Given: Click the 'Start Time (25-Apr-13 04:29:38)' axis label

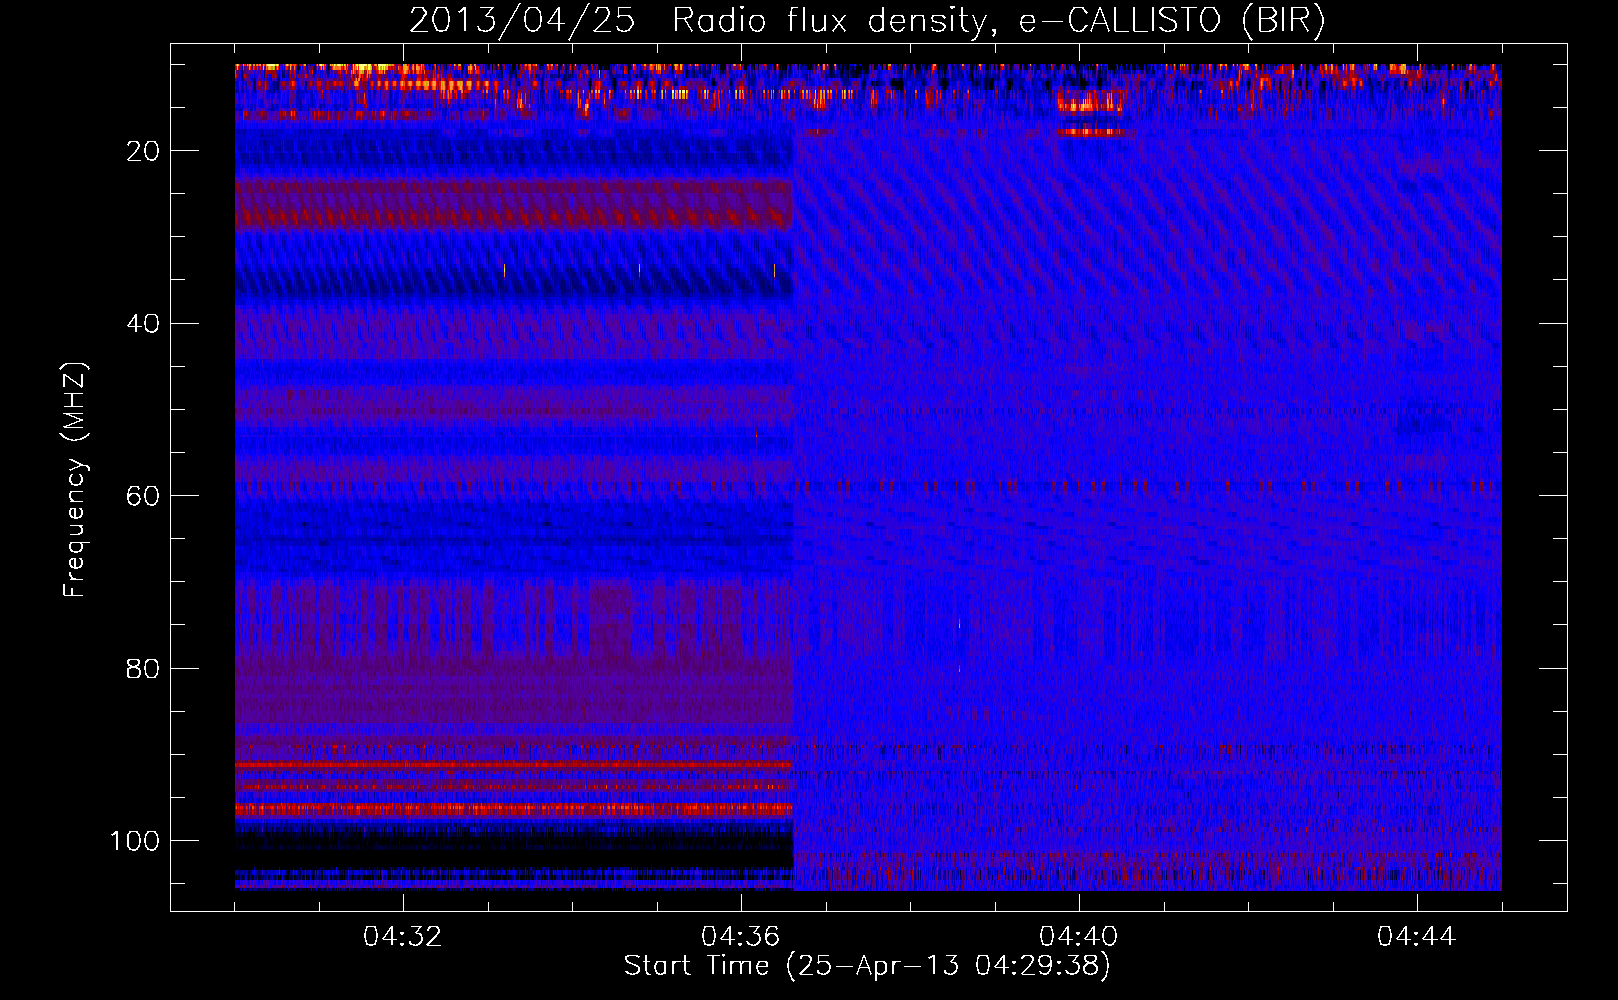Looking at the screenshot, I should tap(868, 966).
